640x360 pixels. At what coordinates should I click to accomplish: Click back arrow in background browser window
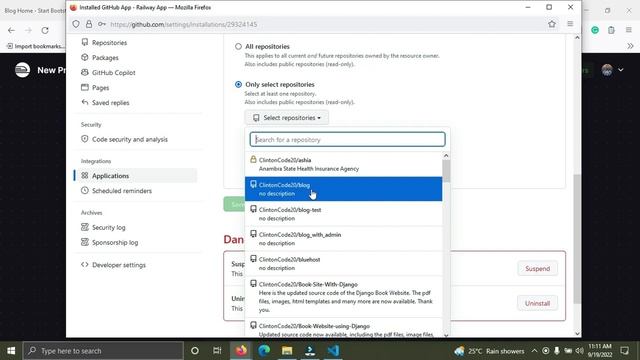tap(11, 30)
